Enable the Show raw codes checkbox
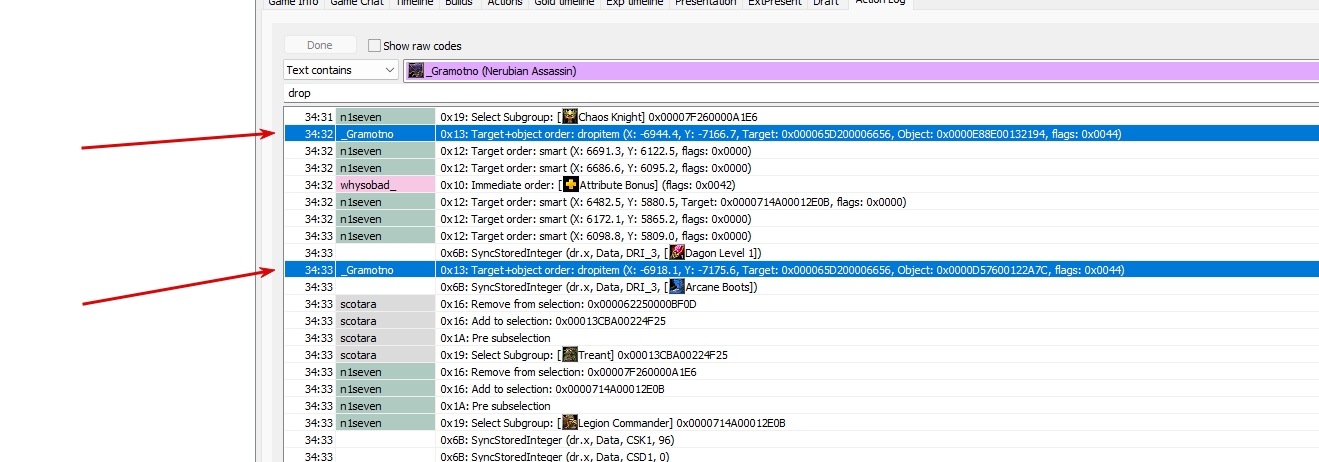The image size is (1319, 462). click(374, 45)
